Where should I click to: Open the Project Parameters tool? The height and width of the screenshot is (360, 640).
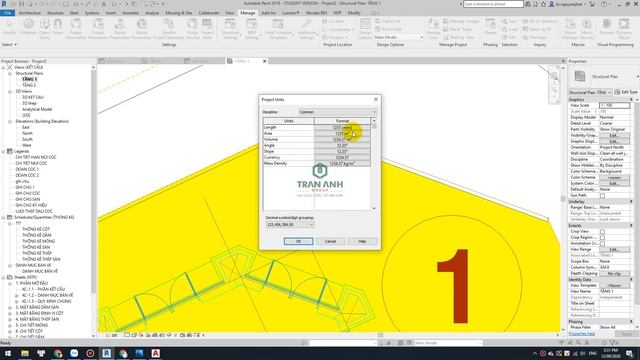pyautogui.click(x=98, y=28)
